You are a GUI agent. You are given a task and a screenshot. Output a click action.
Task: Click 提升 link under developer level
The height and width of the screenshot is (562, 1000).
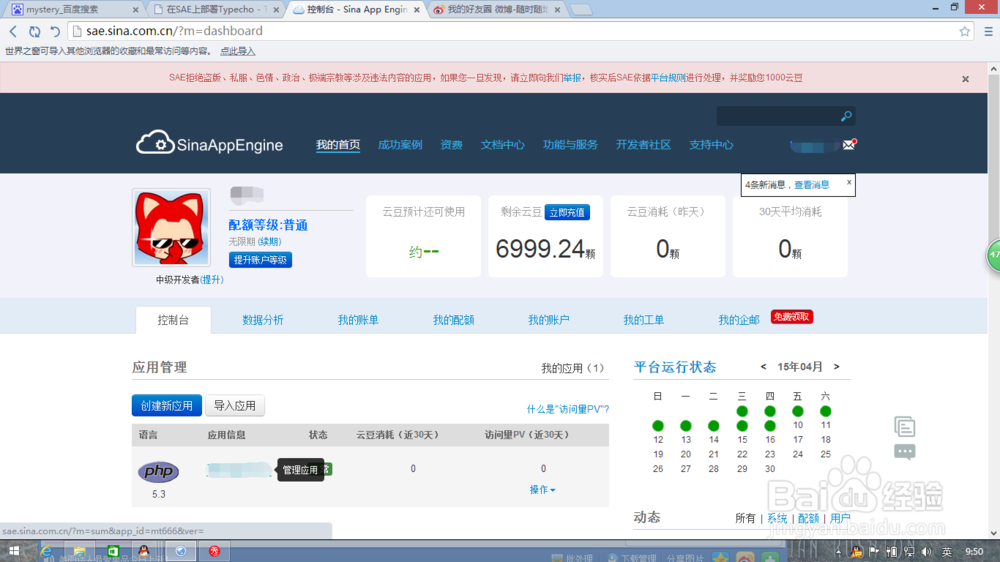pyautogui.click(x=212, y=279)
